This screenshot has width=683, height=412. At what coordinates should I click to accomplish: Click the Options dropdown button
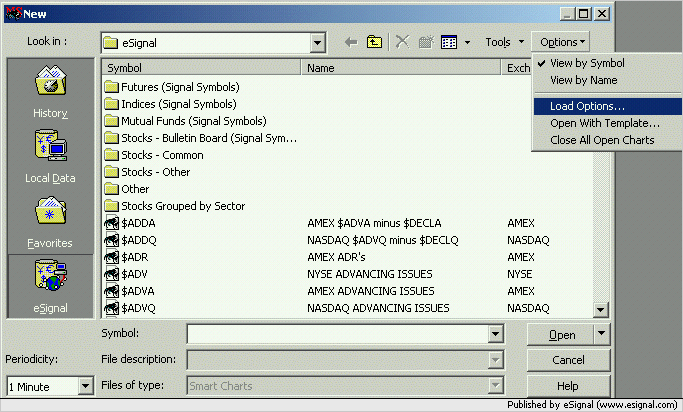(561, 42)
